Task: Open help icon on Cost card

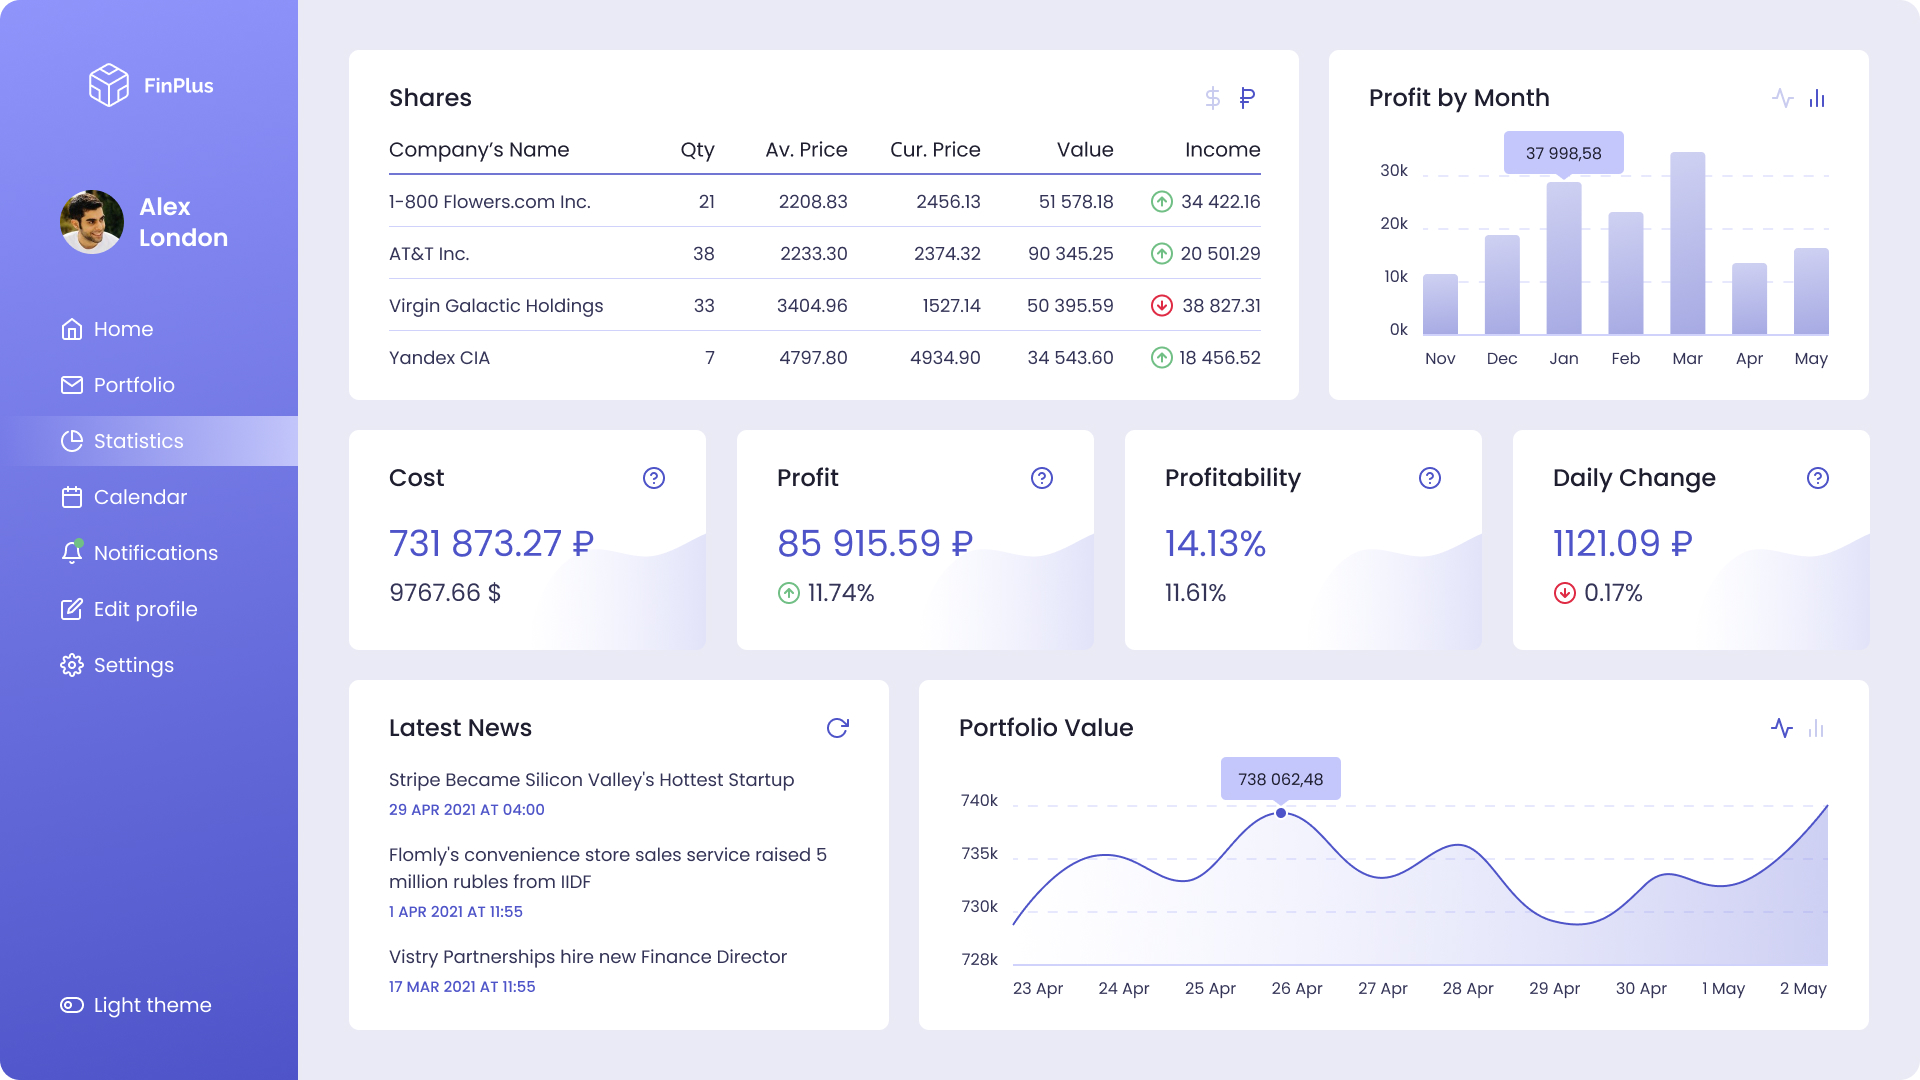Action: [x=654, y=478]
